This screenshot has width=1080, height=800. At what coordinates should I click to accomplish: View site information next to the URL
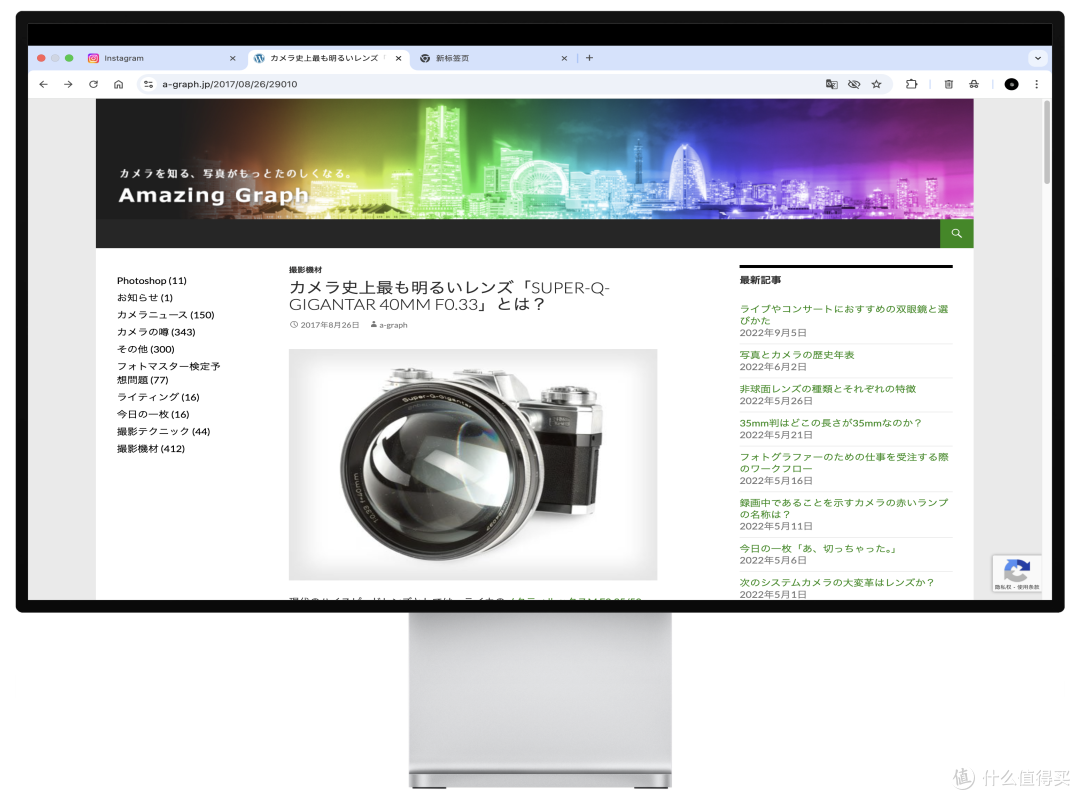click(148, 84)
